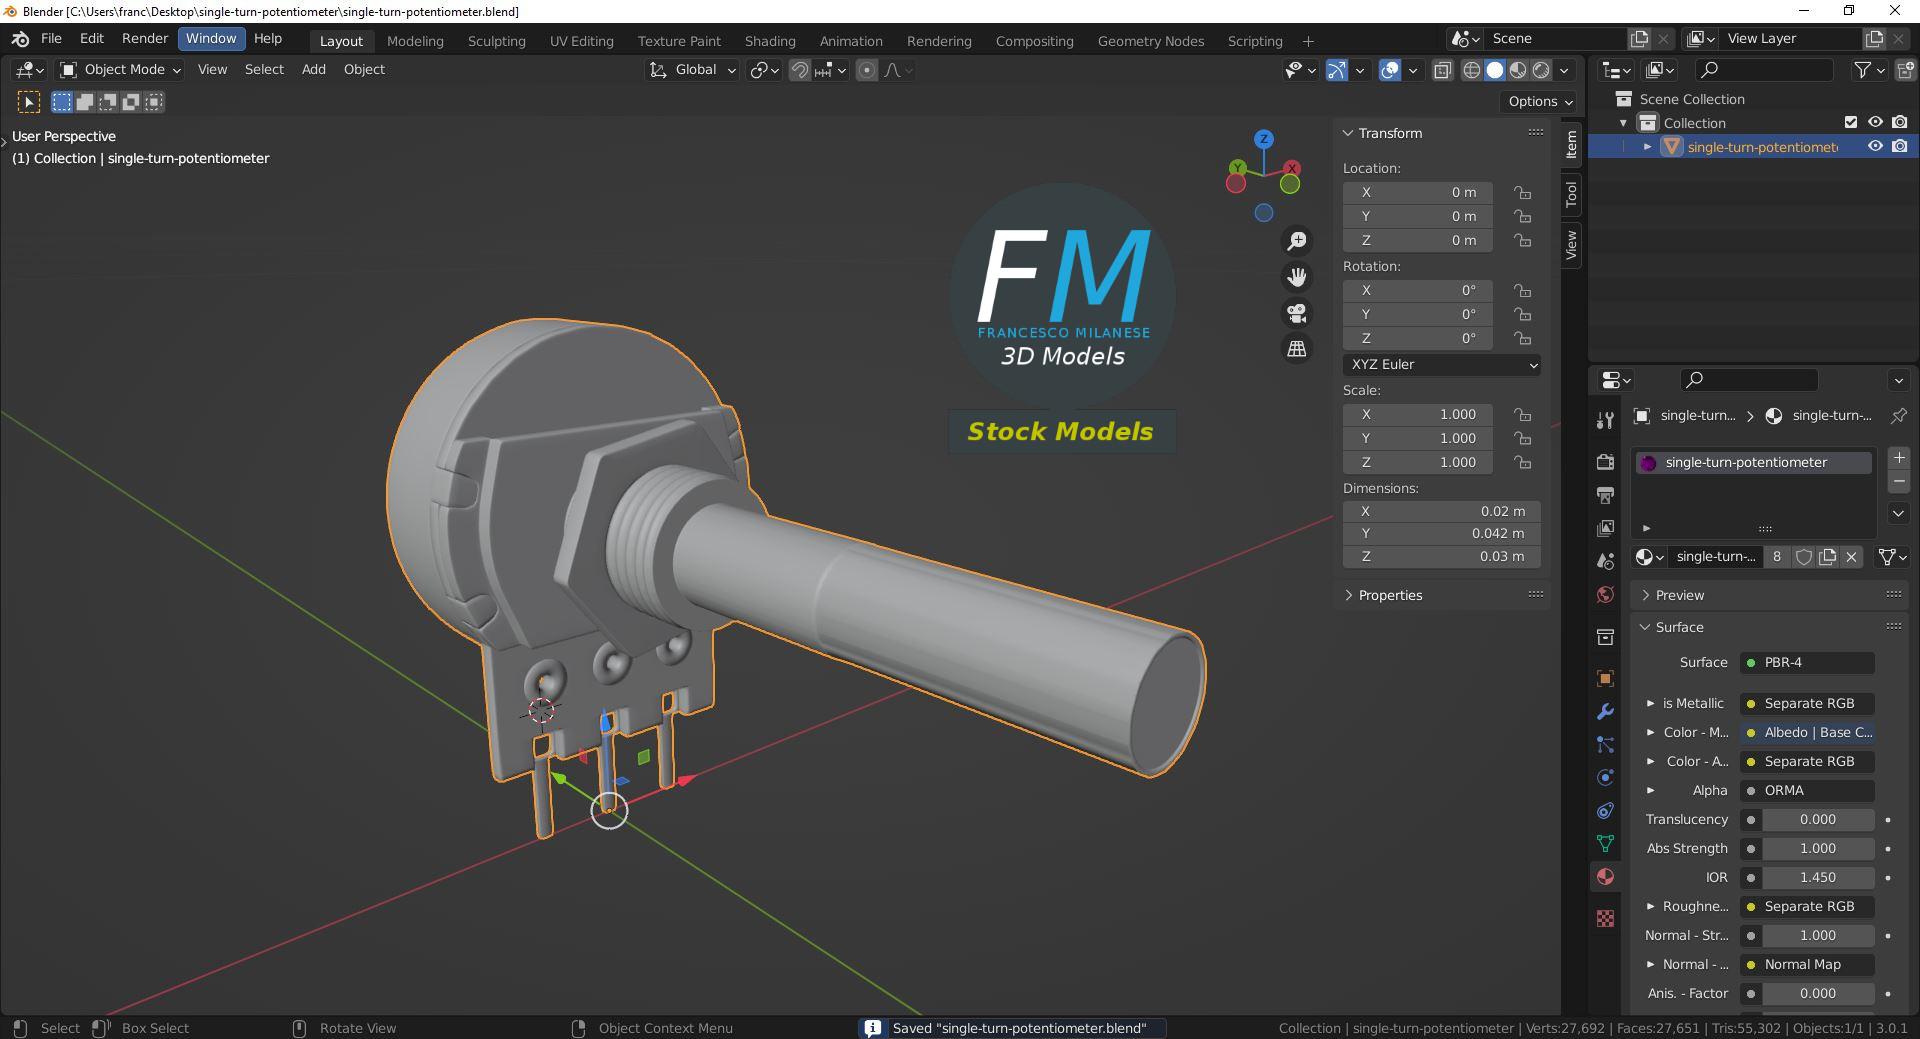Image resolution: width=1920 pixels, height=1039 pixels.
Task: Open the Modifier properties wrench icon
Action: coord(1605,711)
